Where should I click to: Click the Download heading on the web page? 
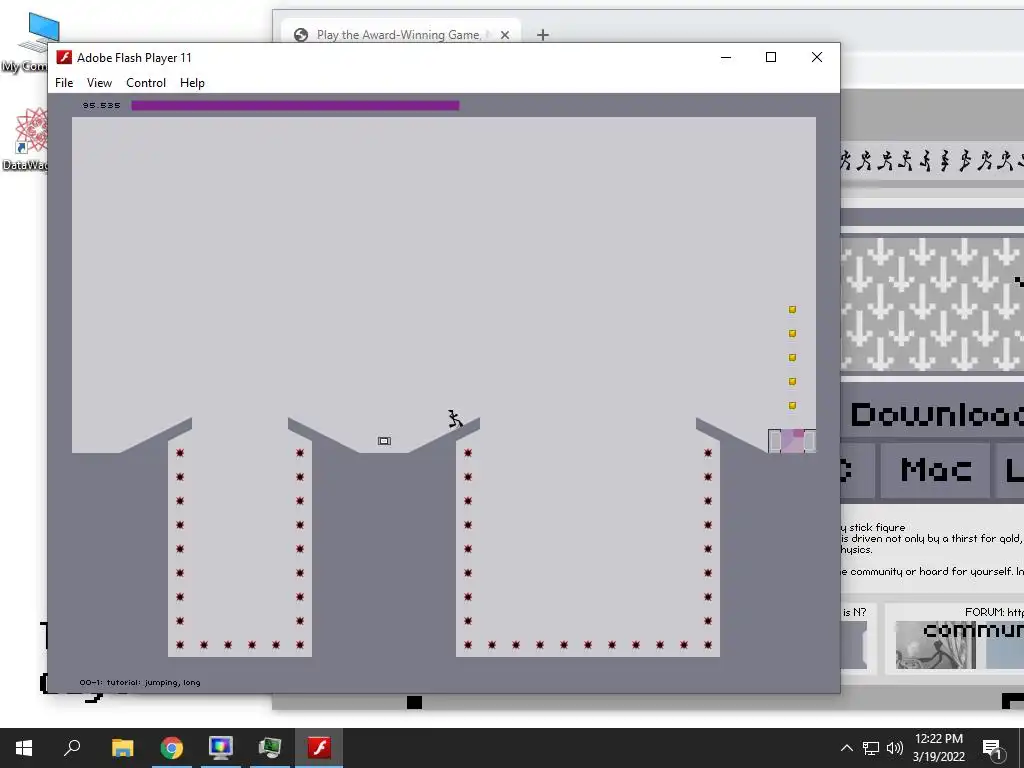pyautogui.click(x=936, y=415)
